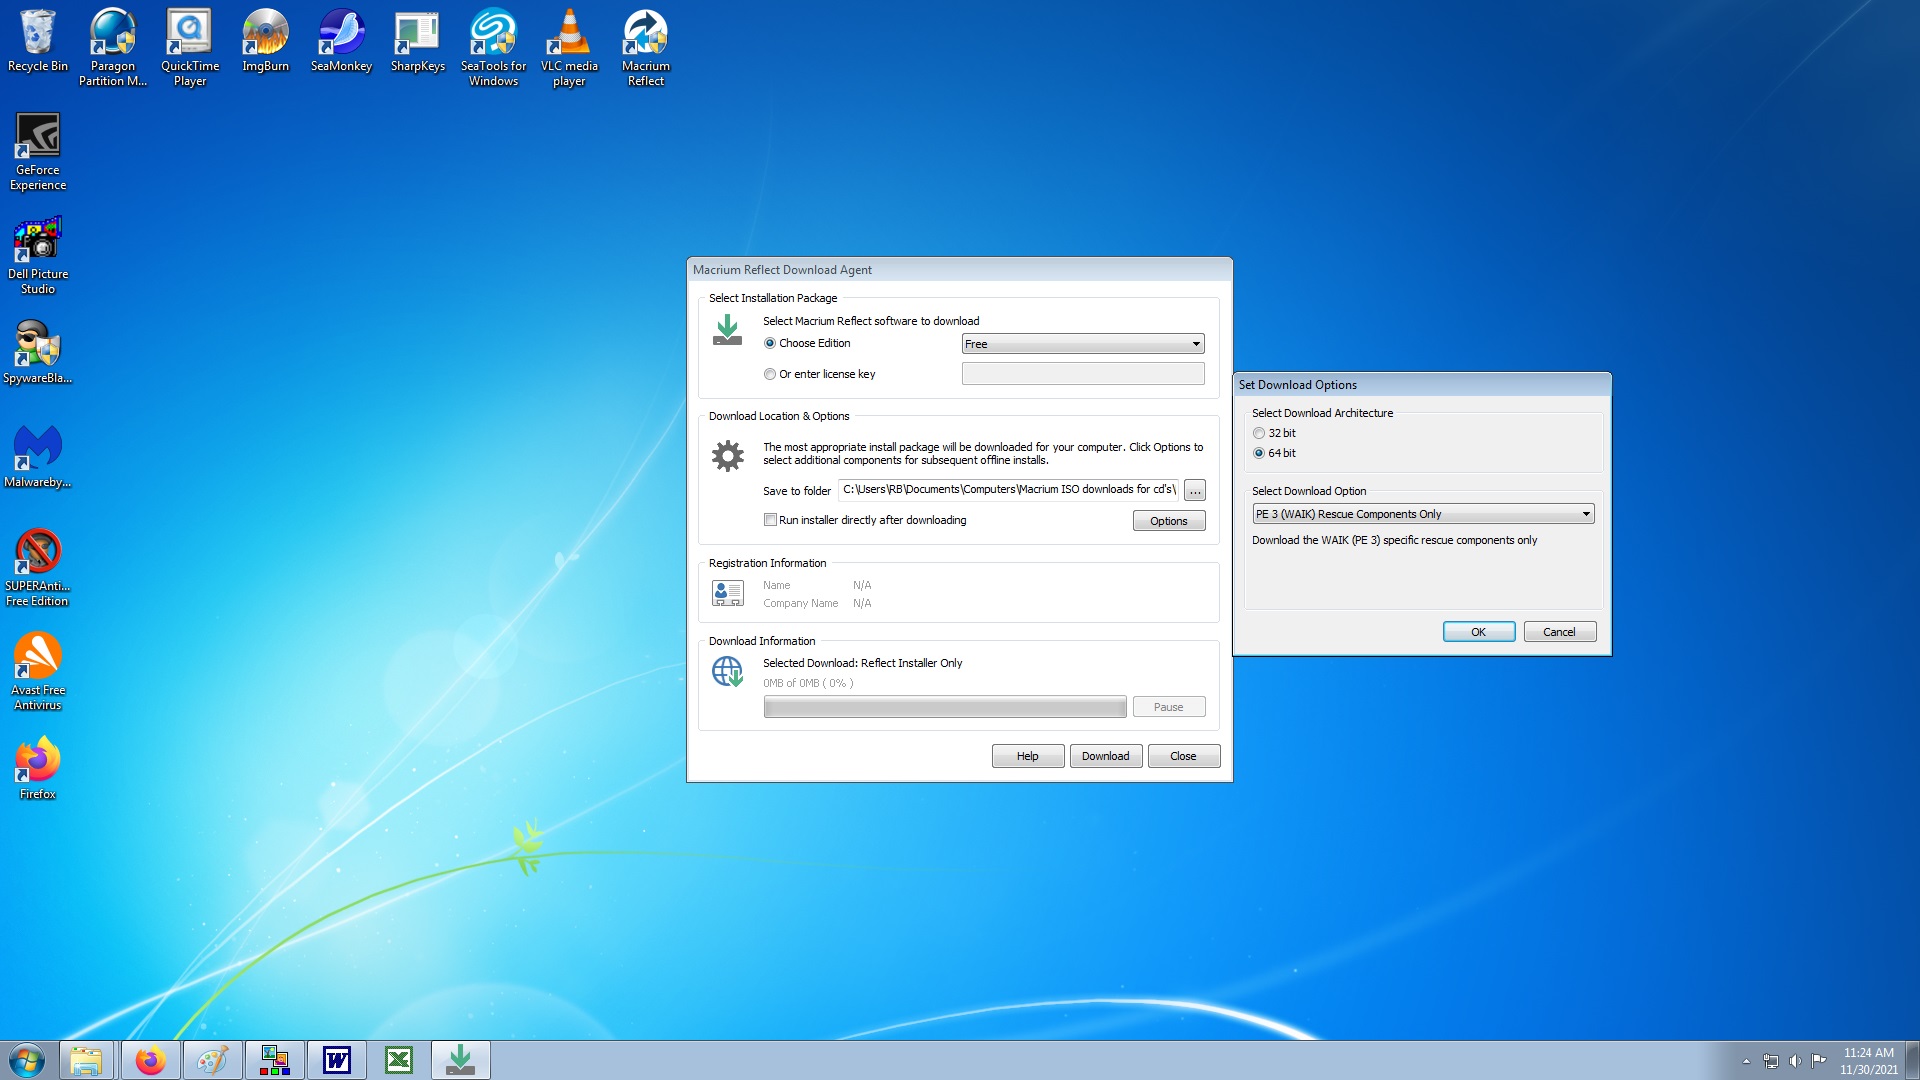
Task: Click the Show desktop button at taskbar end
Action: [x=1912, y=1060]
